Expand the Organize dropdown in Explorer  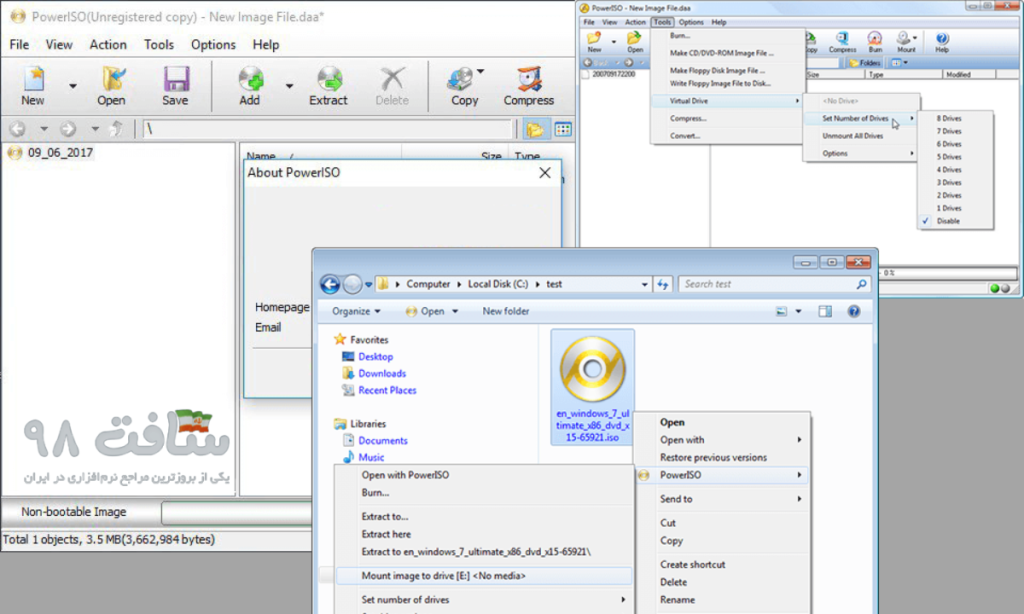coord(356,311)
